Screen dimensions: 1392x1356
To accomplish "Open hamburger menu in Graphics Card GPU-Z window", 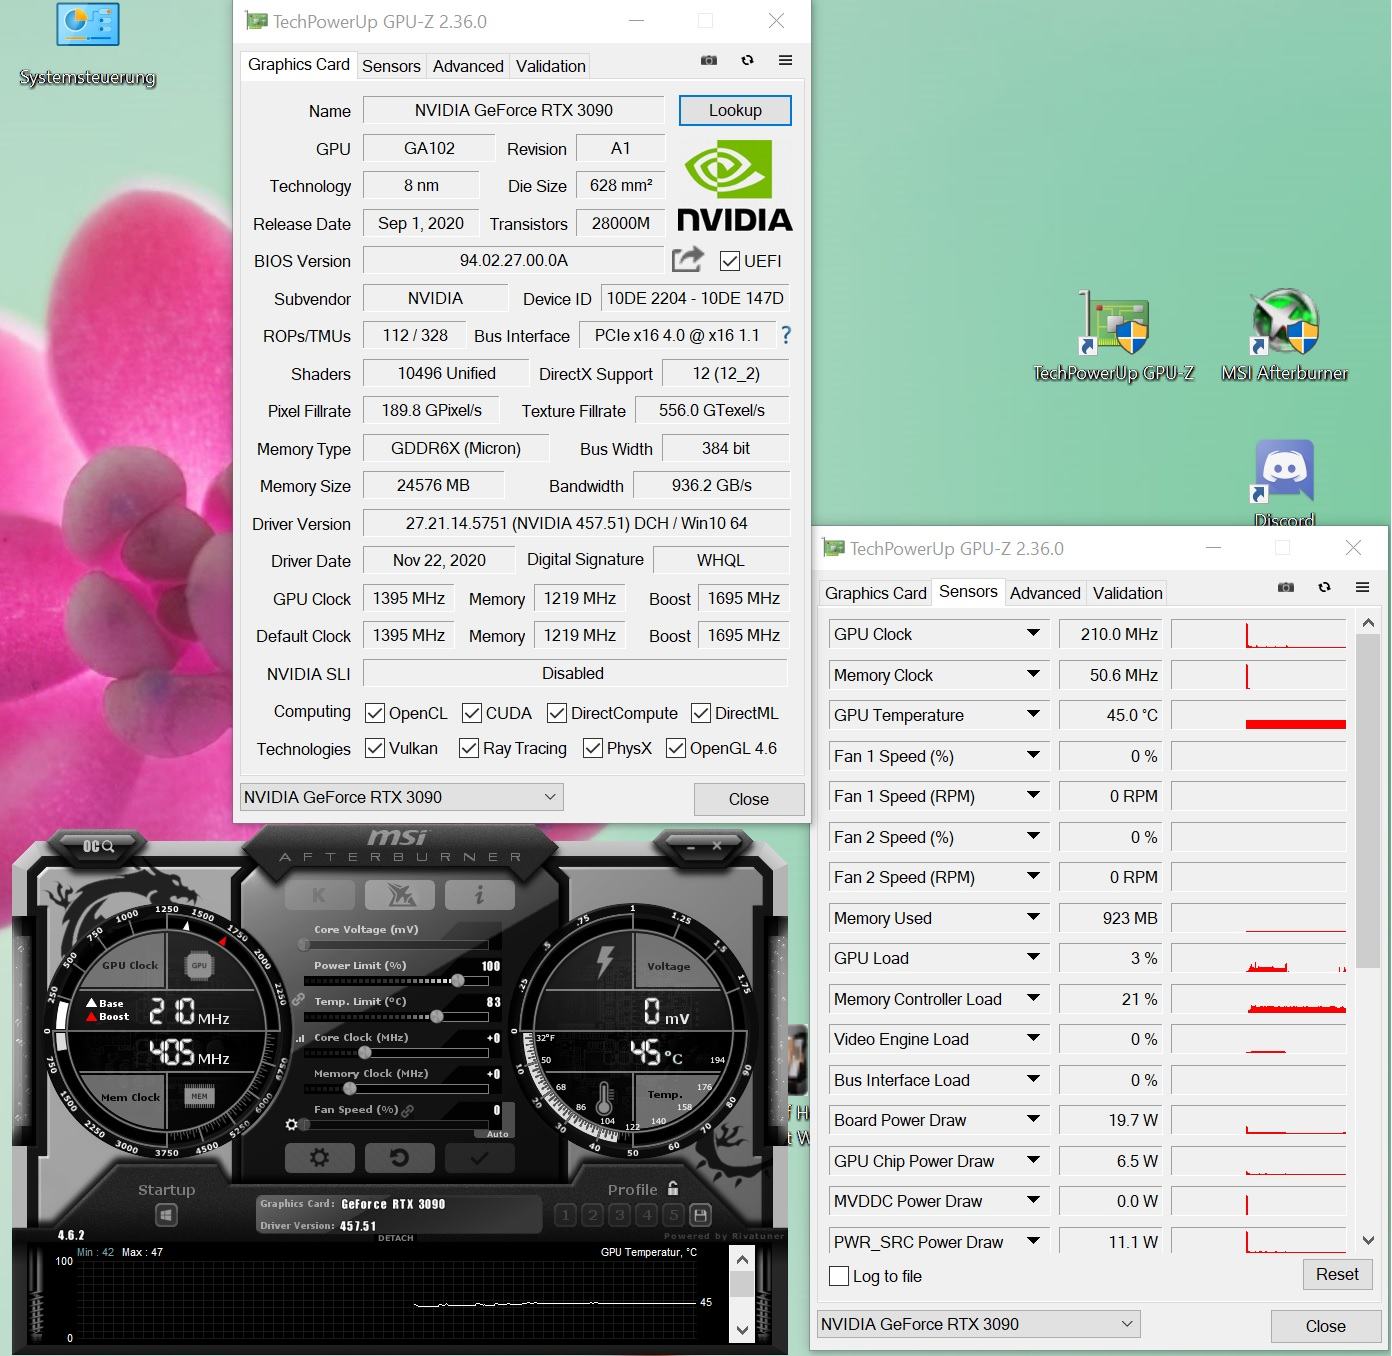I will (785, 61).
